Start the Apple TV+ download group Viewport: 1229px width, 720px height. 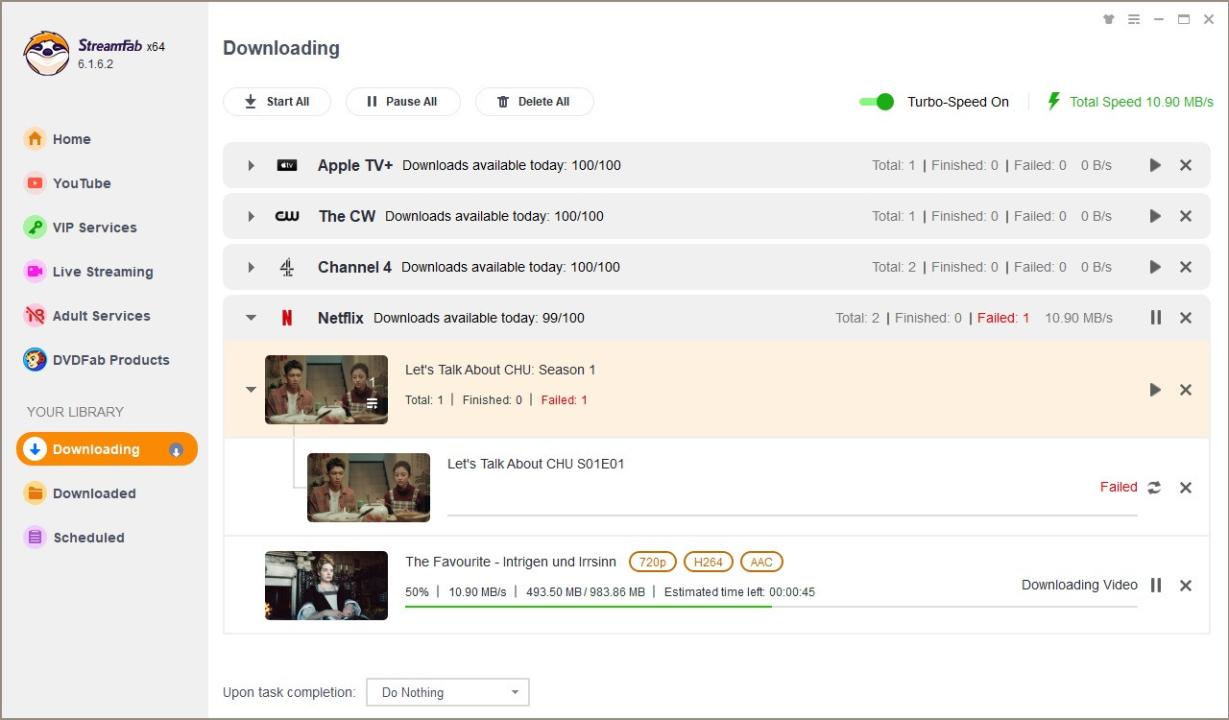point(1155,165)
